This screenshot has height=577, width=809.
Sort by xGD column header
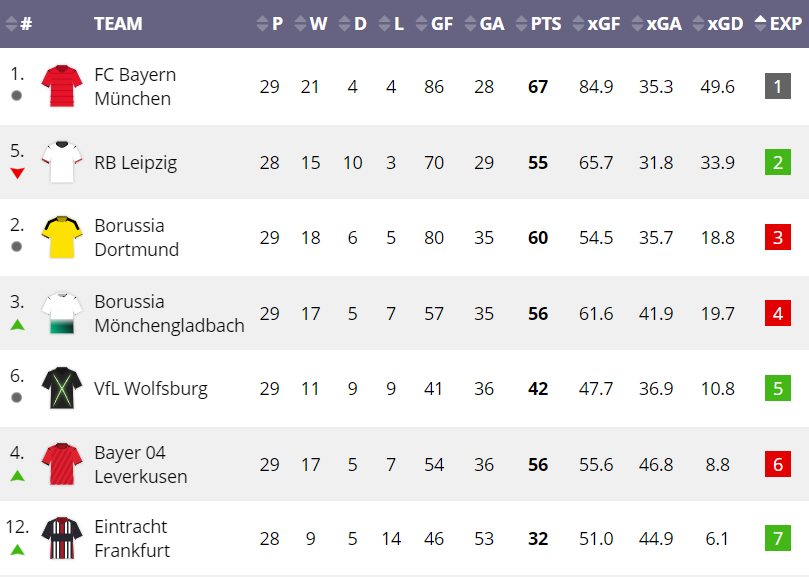tap(718, 24)
